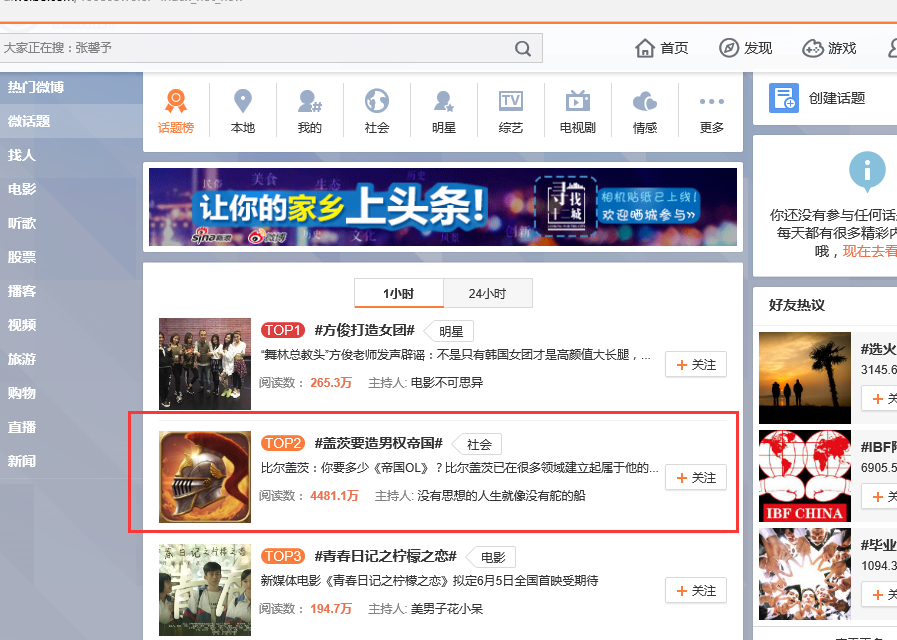Open the TOP3 movie poster thumbnail

coord(205,590)
